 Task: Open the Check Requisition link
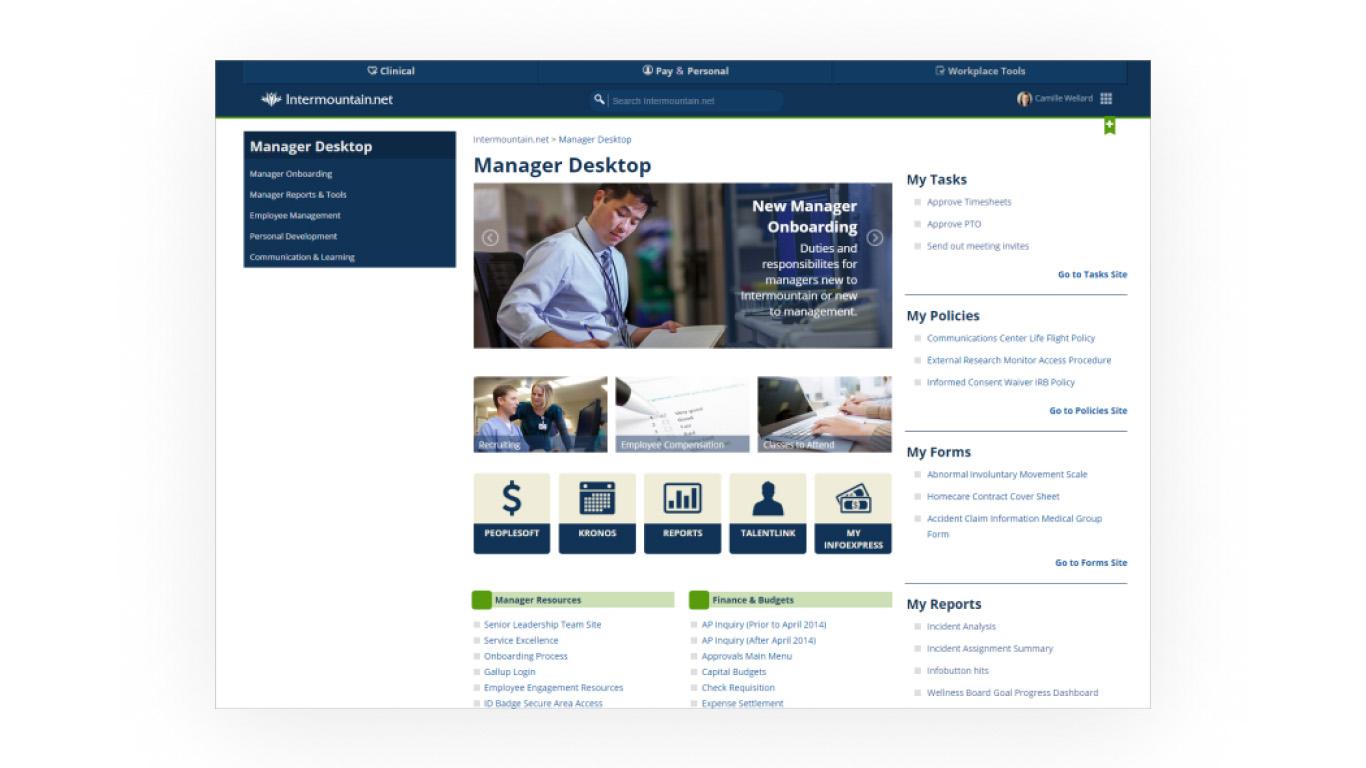pos(738,688)
